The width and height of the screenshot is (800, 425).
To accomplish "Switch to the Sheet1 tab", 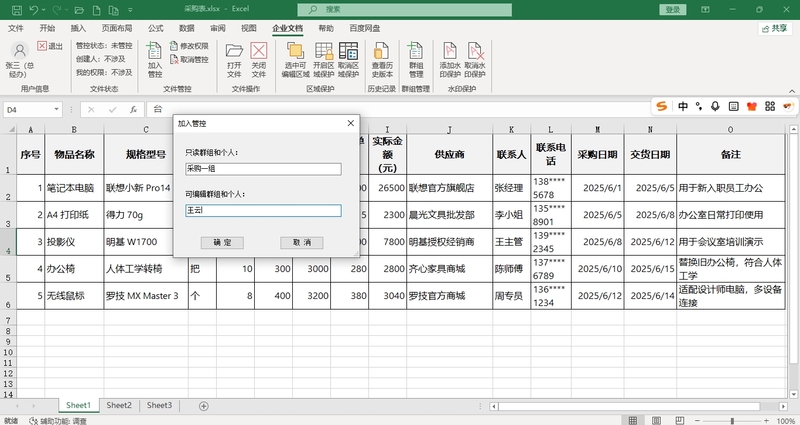I will point(78,405).
